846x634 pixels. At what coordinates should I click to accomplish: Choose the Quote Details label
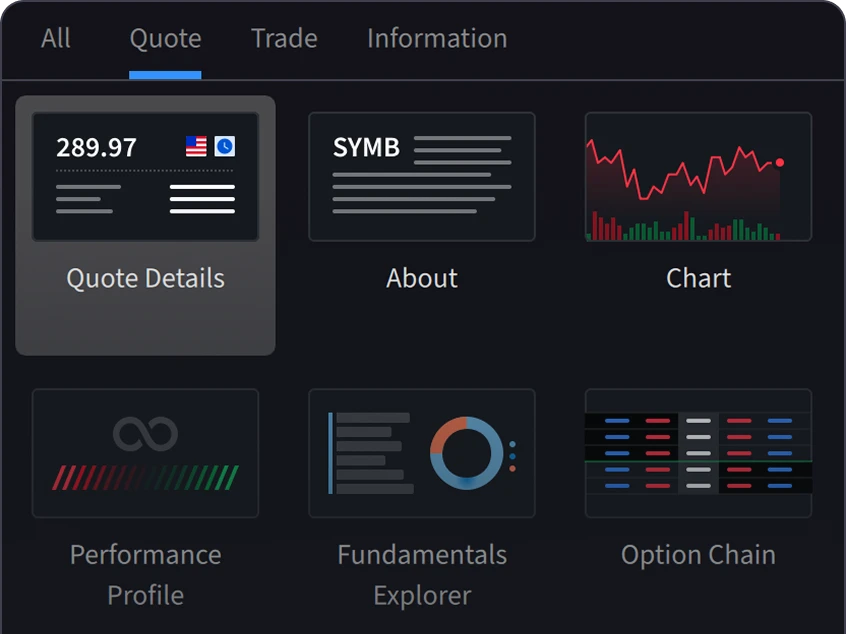145,278
